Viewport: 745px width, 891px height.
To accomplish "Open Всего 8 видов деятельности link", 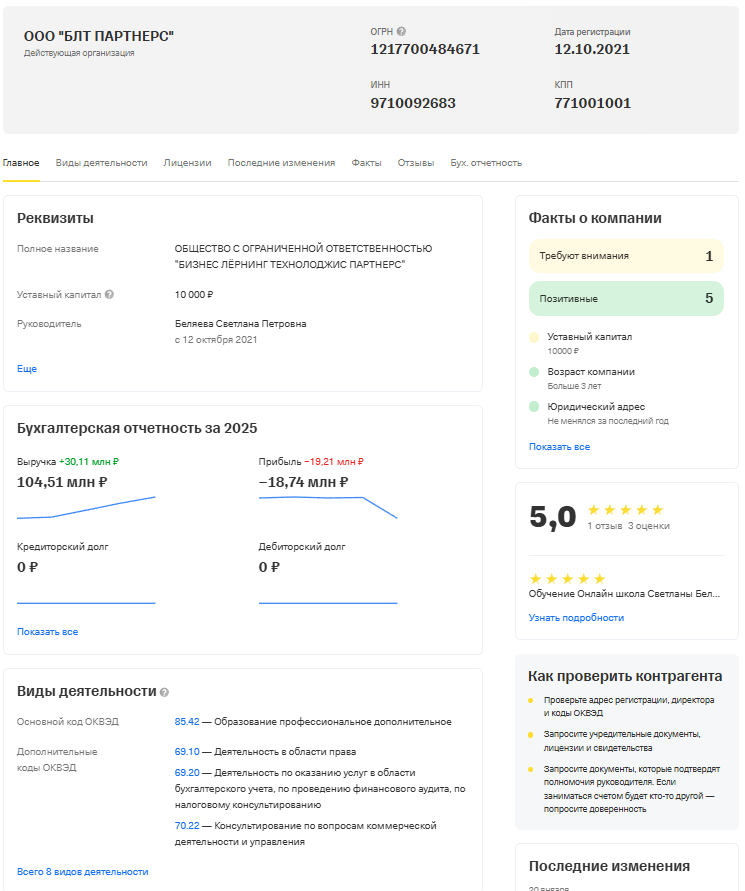I will coord(82,872).
